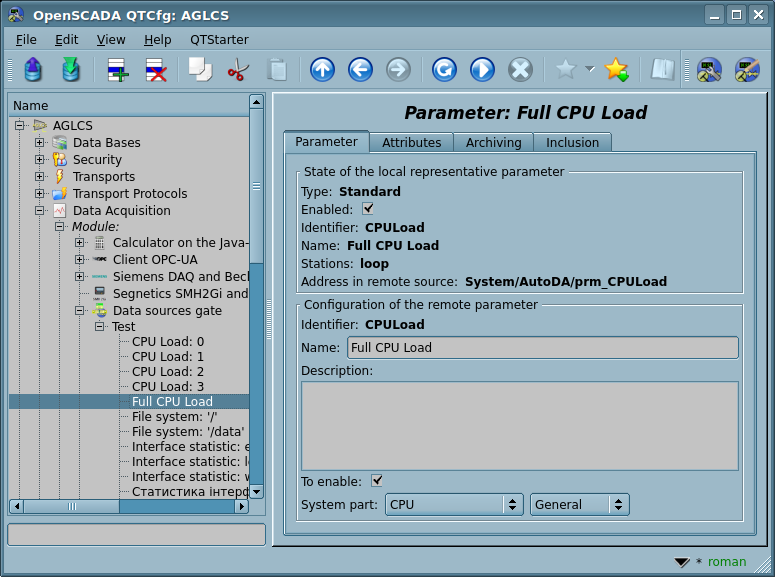Click the Copy item toolbar icon

pos(200,69)
